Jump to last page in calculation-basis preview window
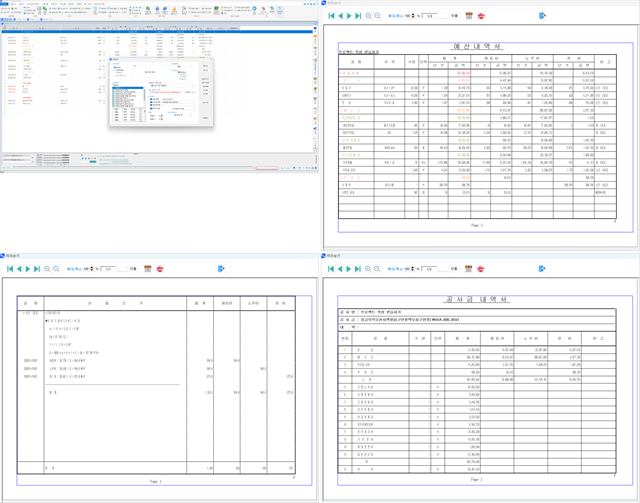640x503 pixels. pos(37,269)
